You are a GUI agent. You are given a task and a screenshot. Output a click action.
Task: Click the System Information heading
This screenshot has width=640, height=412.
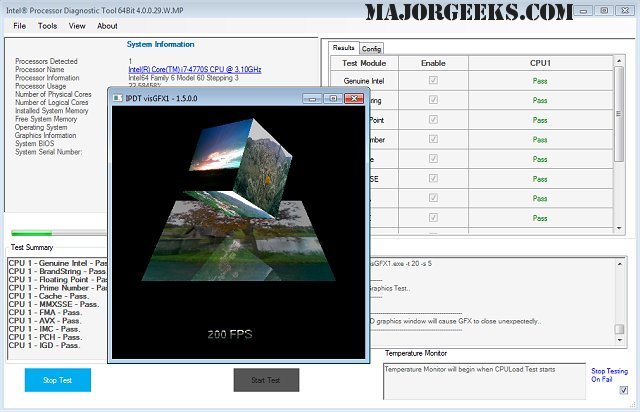[160, 44]
